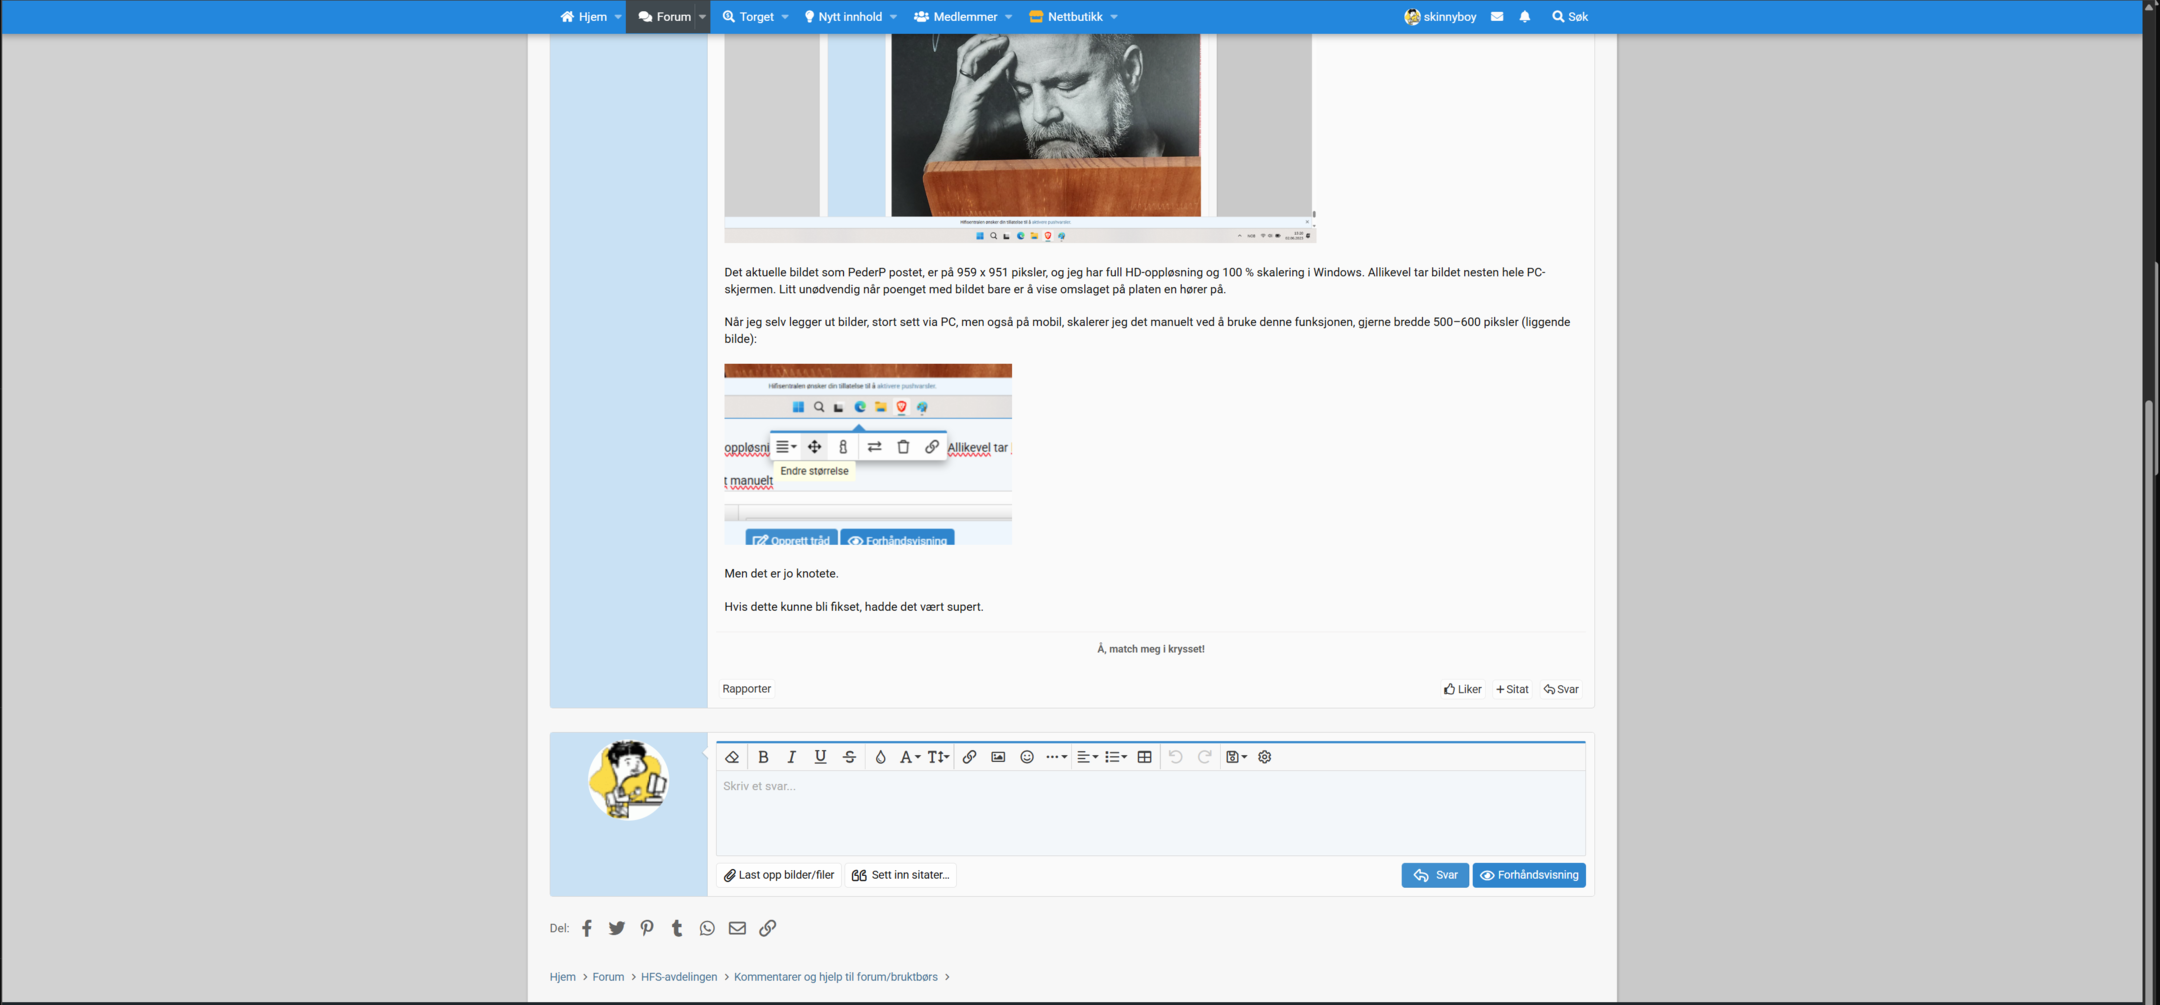The height and width of the screenshot is (1005, 2160).
Task: Click 'Last opp bilder/filer' upload button
Action: [779, 875]
